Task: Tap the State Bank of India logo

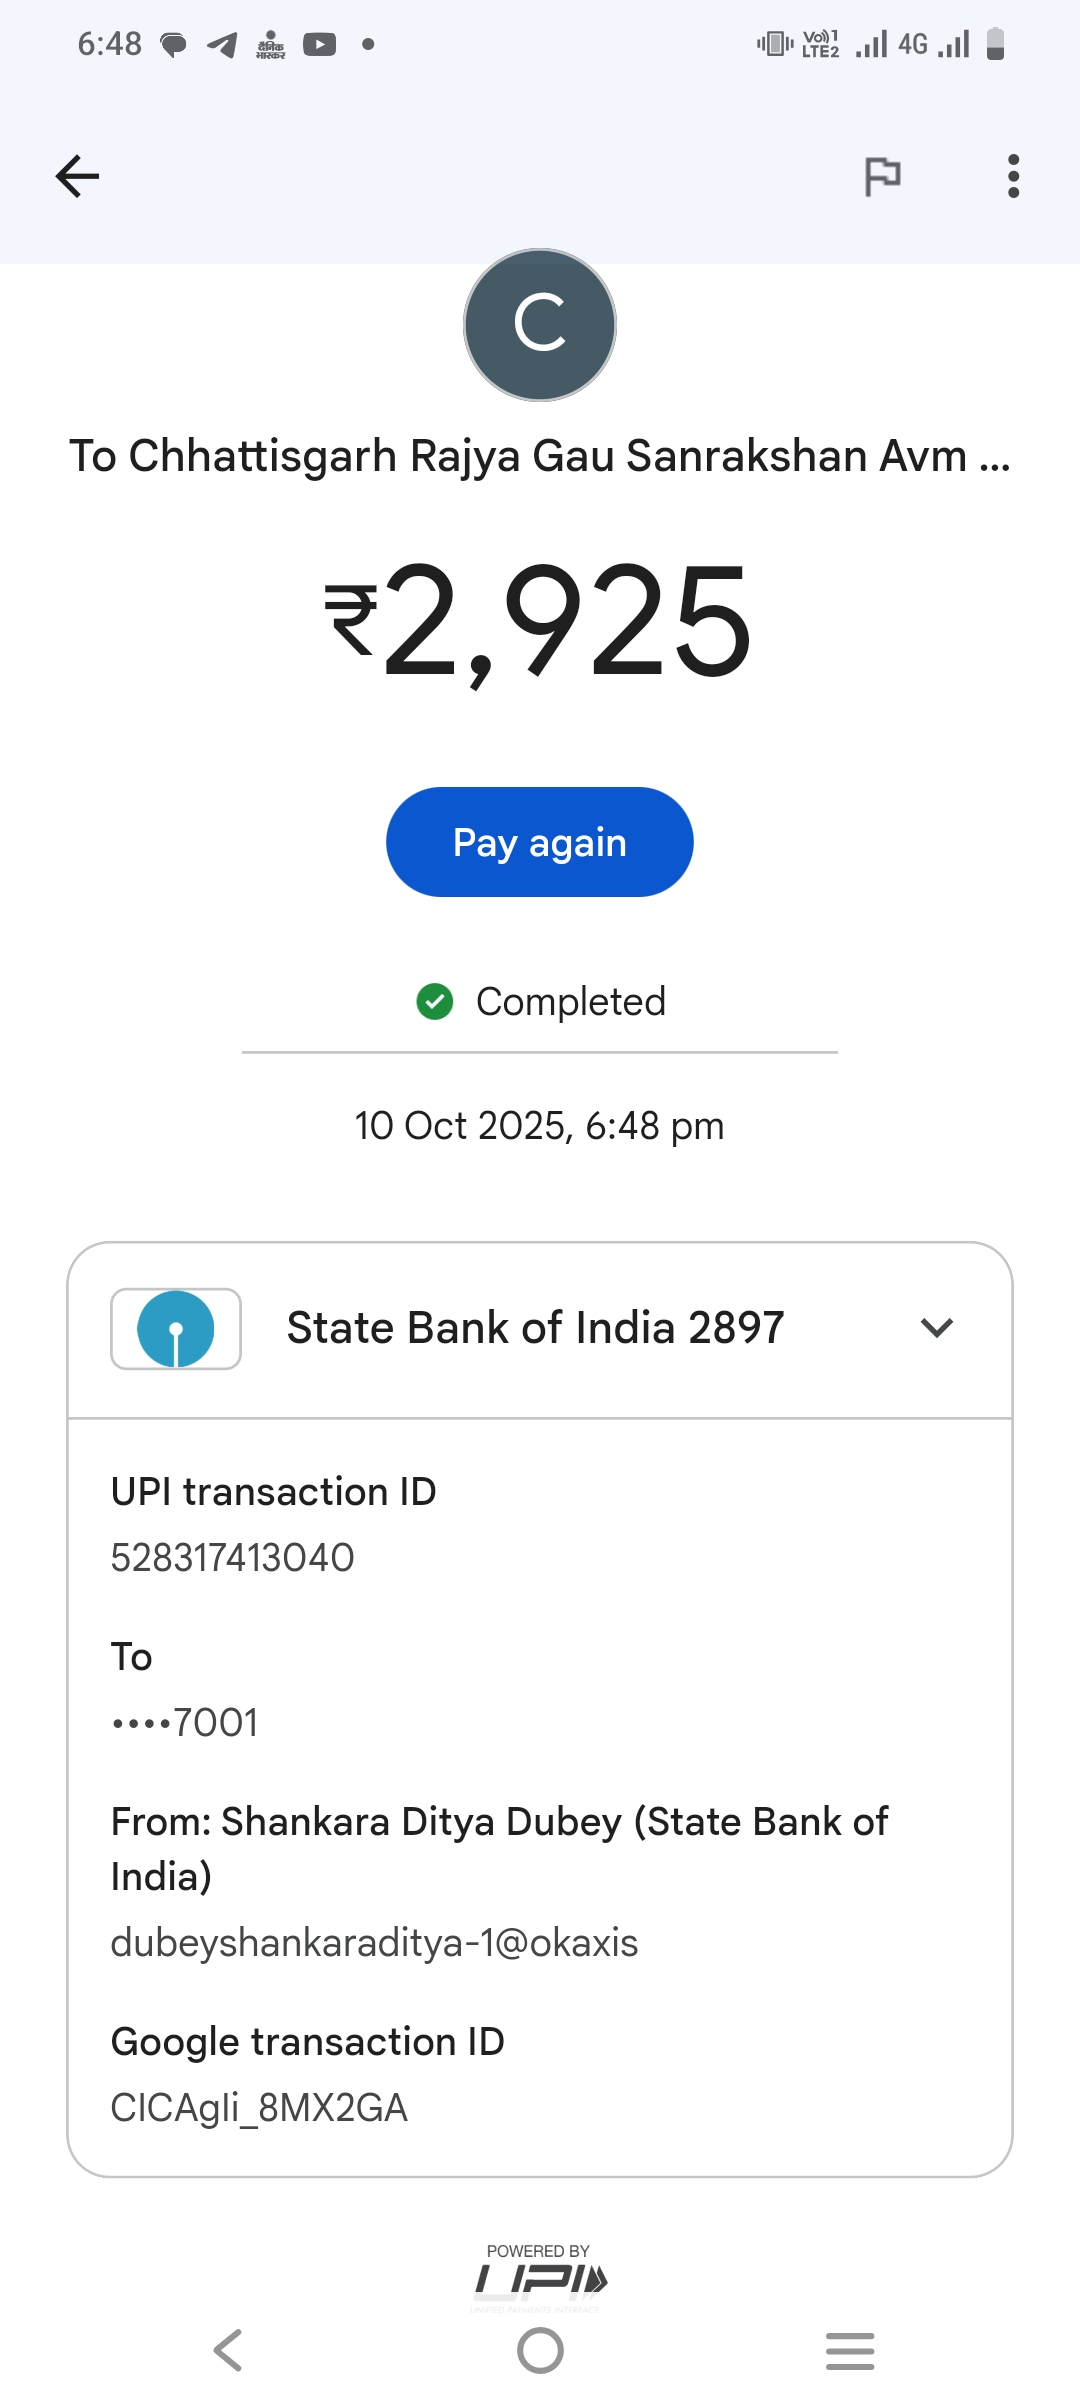Action: (x=176, y=1329)
